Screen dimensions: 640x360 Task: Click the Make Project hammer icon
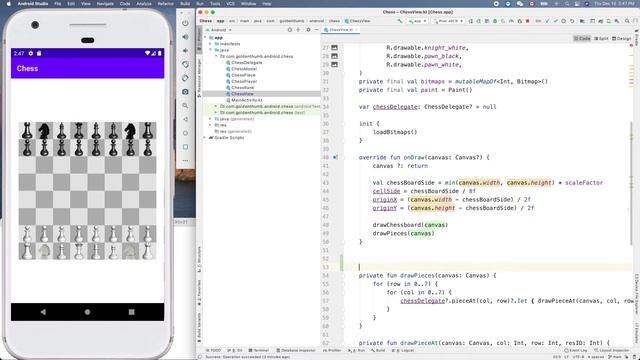pos(400,21)
